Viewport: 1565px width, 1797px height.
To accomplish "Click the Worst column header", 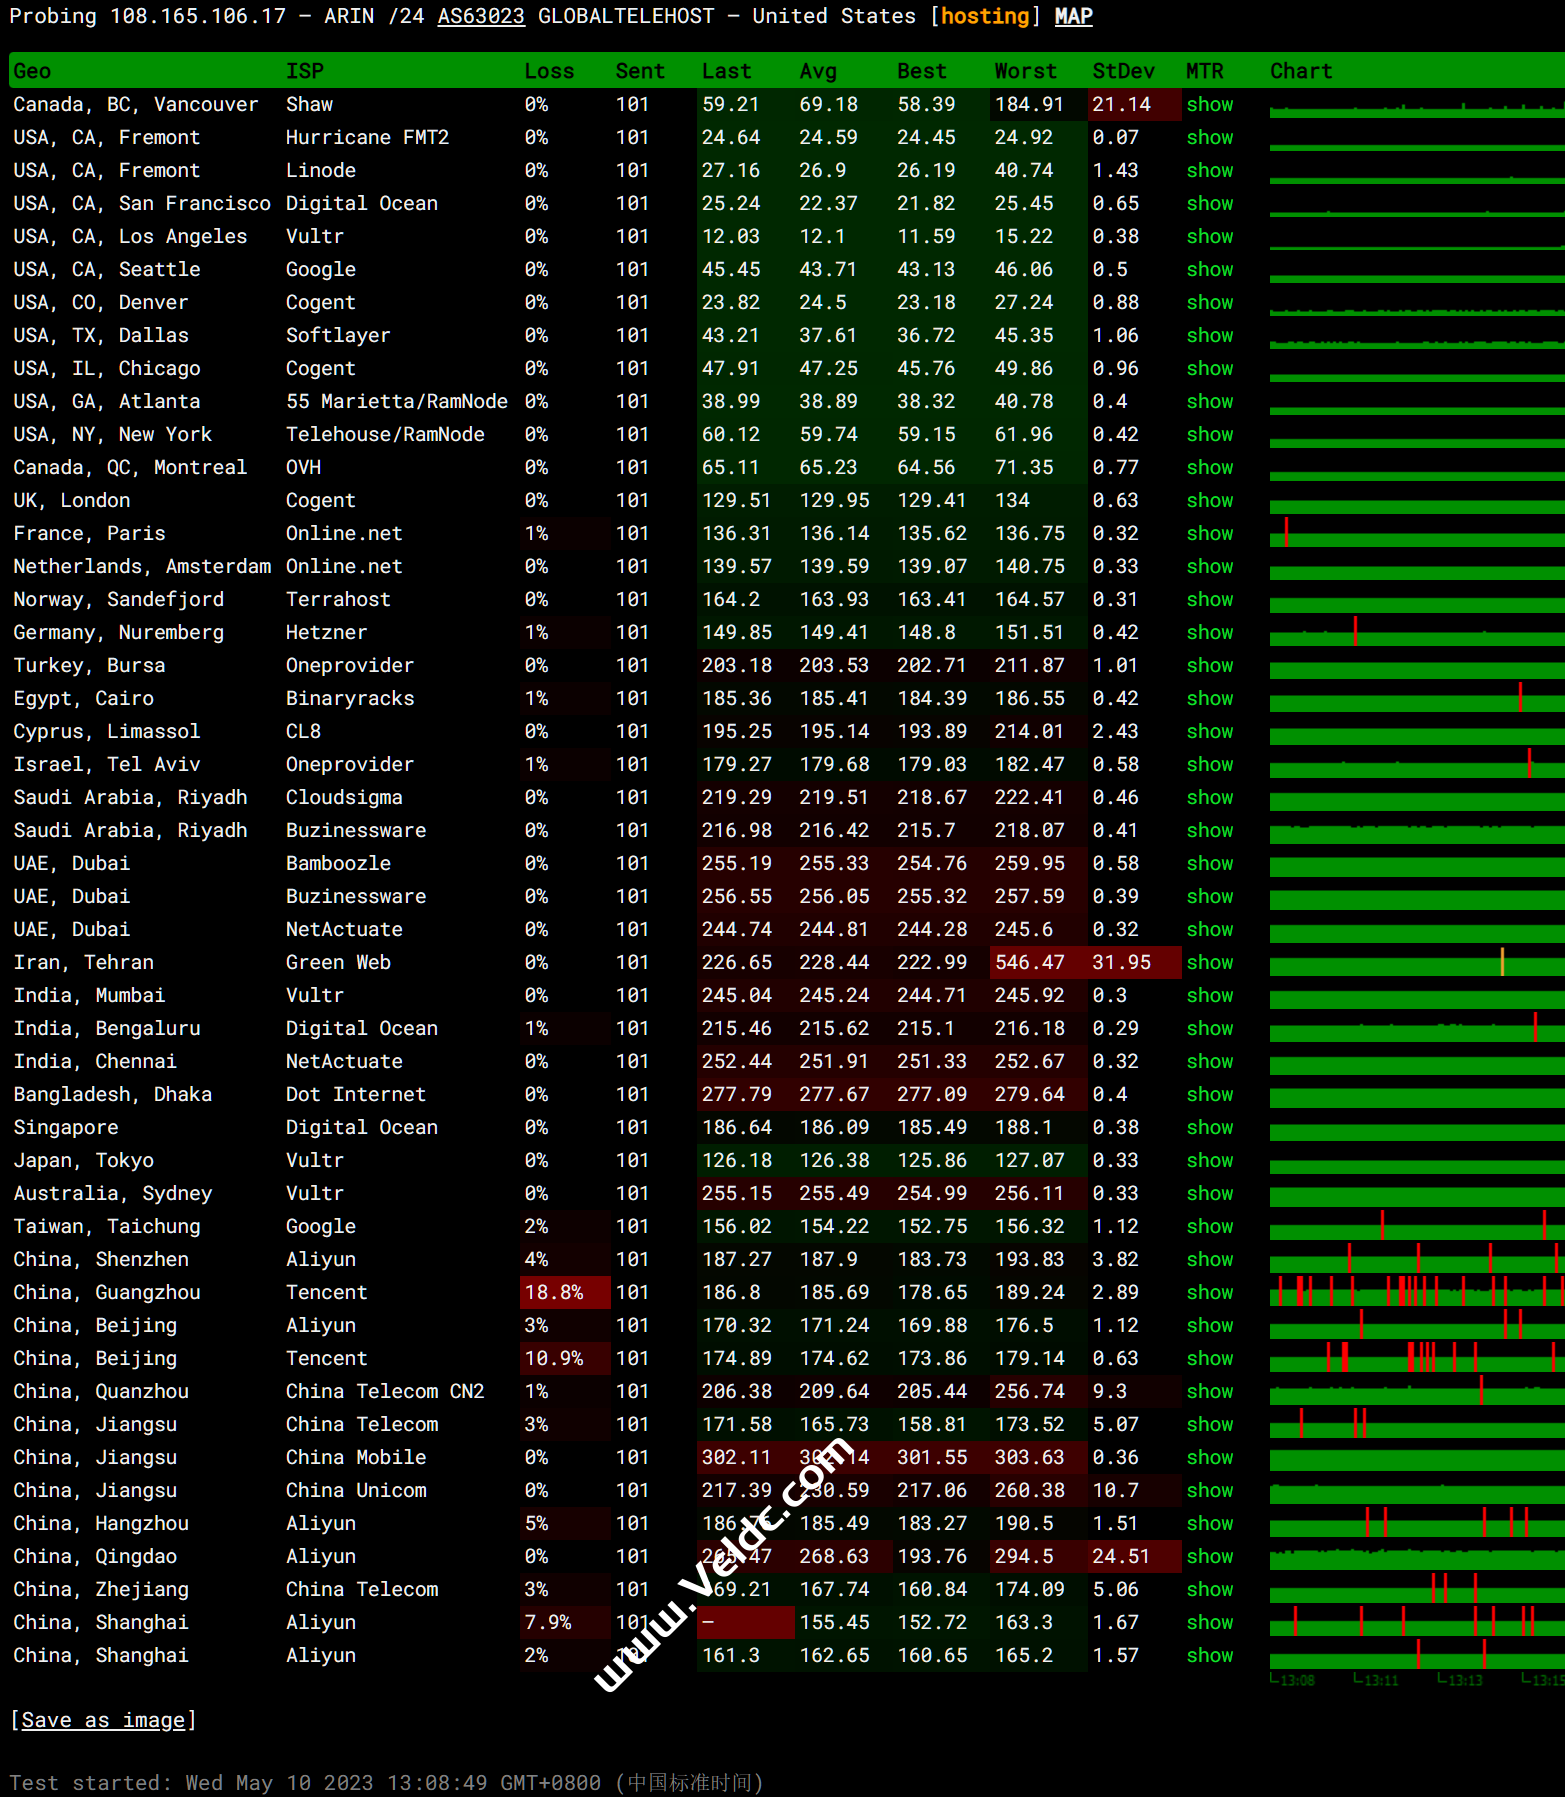I will click(1025, 71).
